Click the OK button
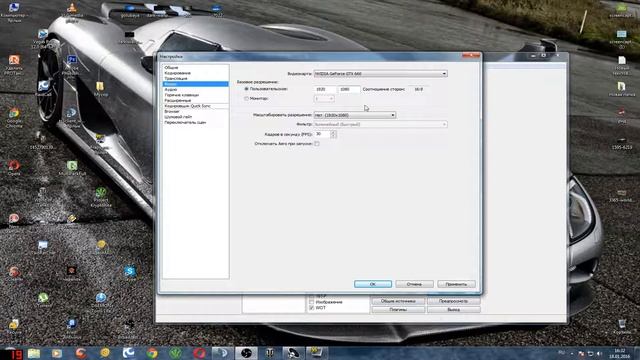640x360 pixels. pos(373,284)
